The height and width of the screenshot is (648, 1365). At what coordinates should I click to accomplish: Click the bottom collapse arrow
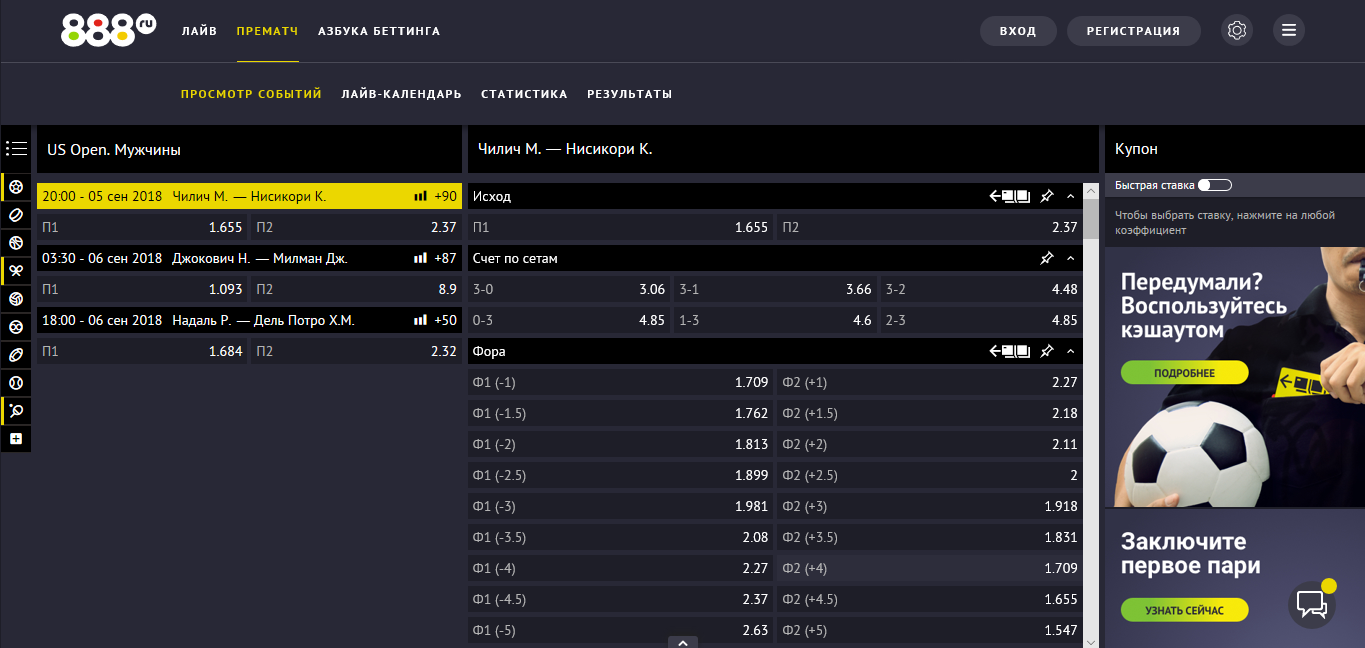point(682,642)
